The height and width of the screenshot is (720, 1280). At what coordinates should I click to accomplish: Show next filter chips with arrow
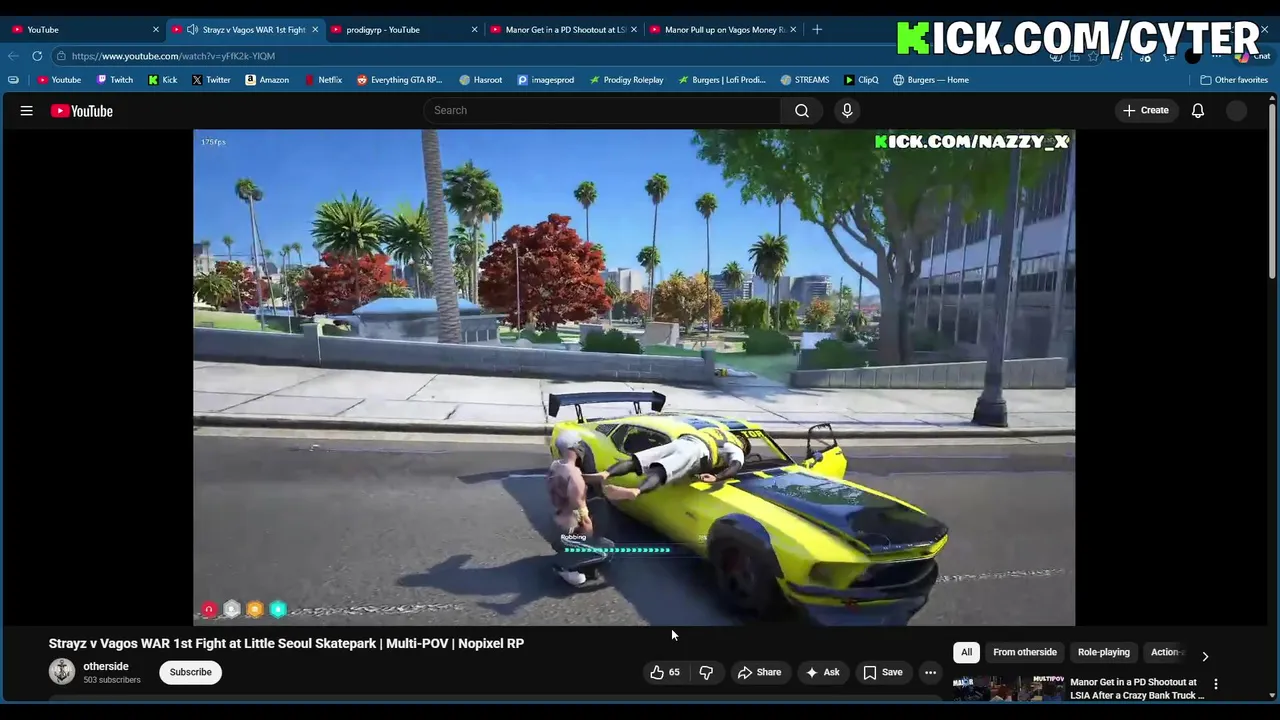click(1205, 656)
